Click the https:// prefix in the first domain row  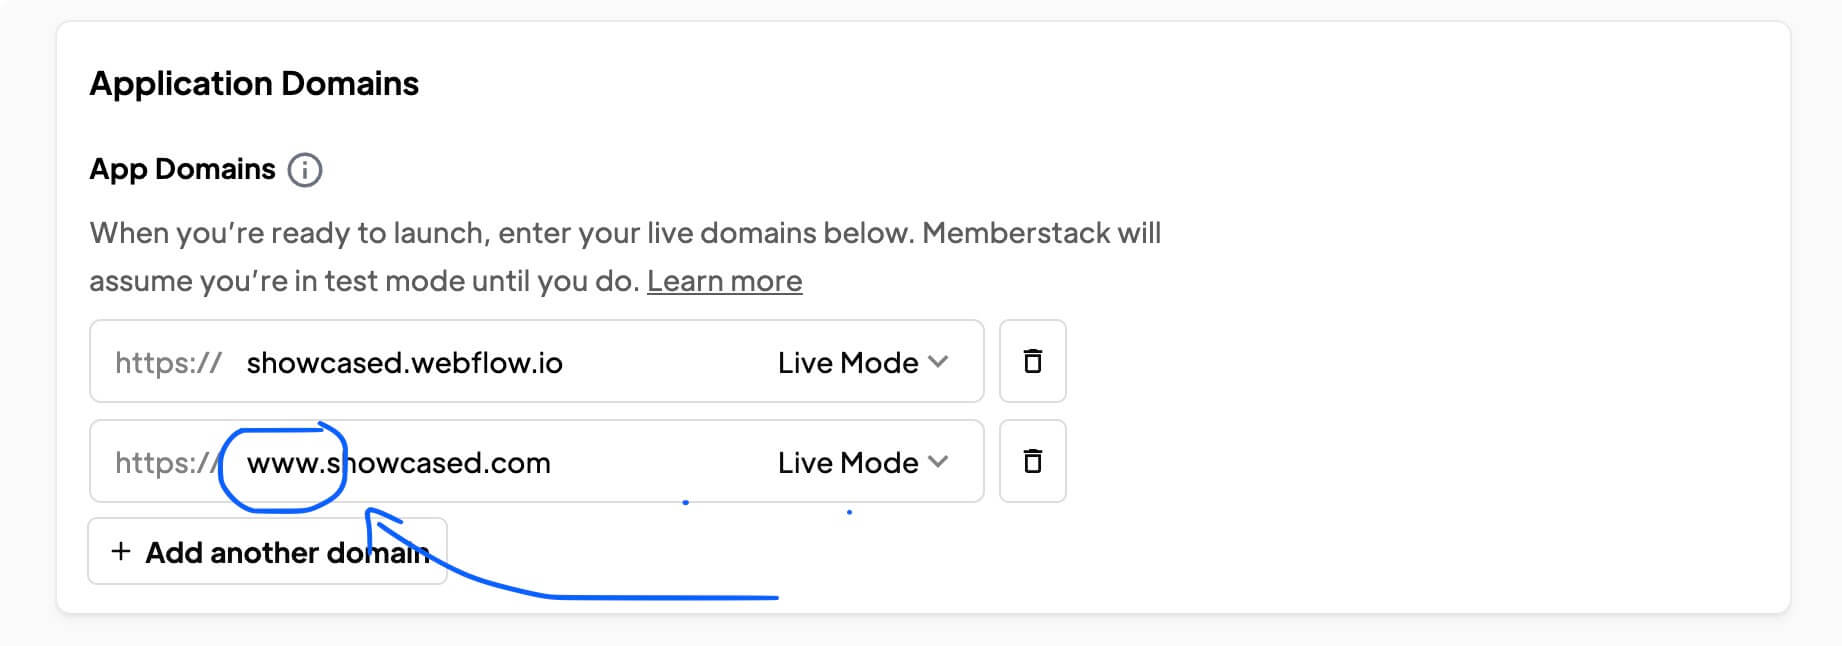[168, 363]
